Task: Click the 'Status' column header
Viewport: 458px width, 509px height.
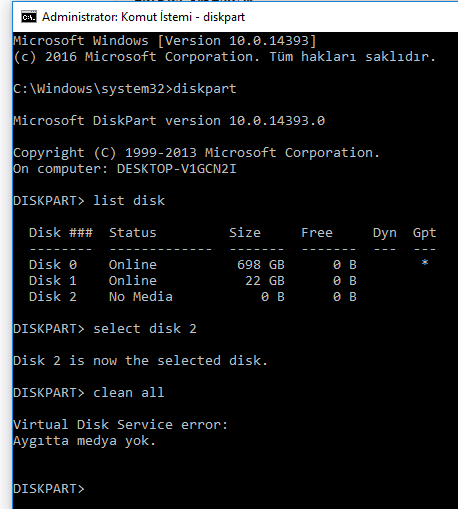Action: click(x=133, y=232)
